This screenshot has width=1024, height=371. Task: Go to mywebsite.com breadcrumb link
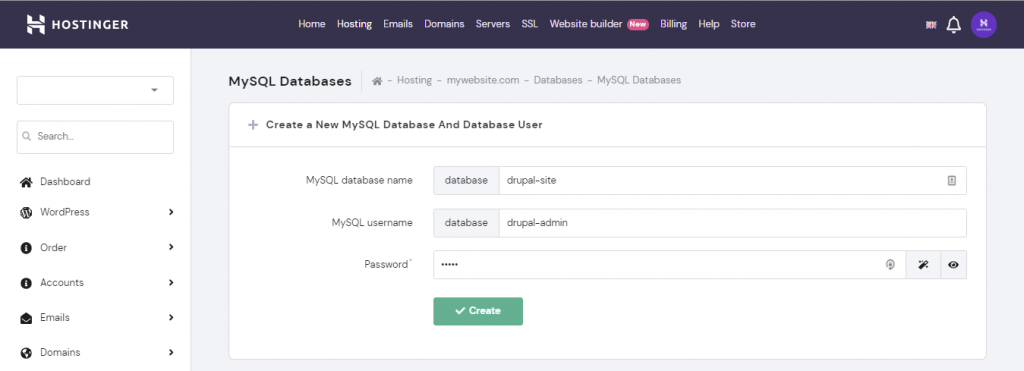pos(483,80)
